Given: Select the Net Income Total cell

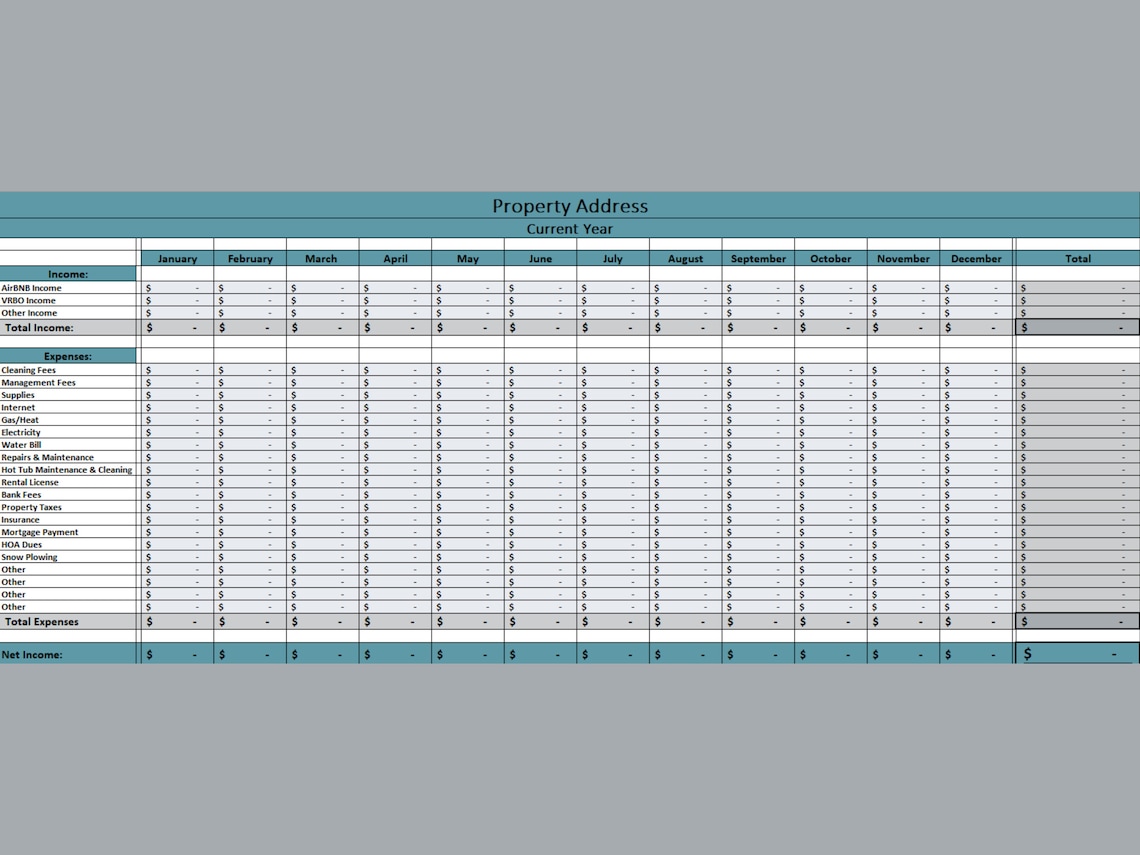Looking at the screenshot, I should (x=1078, y=653).
